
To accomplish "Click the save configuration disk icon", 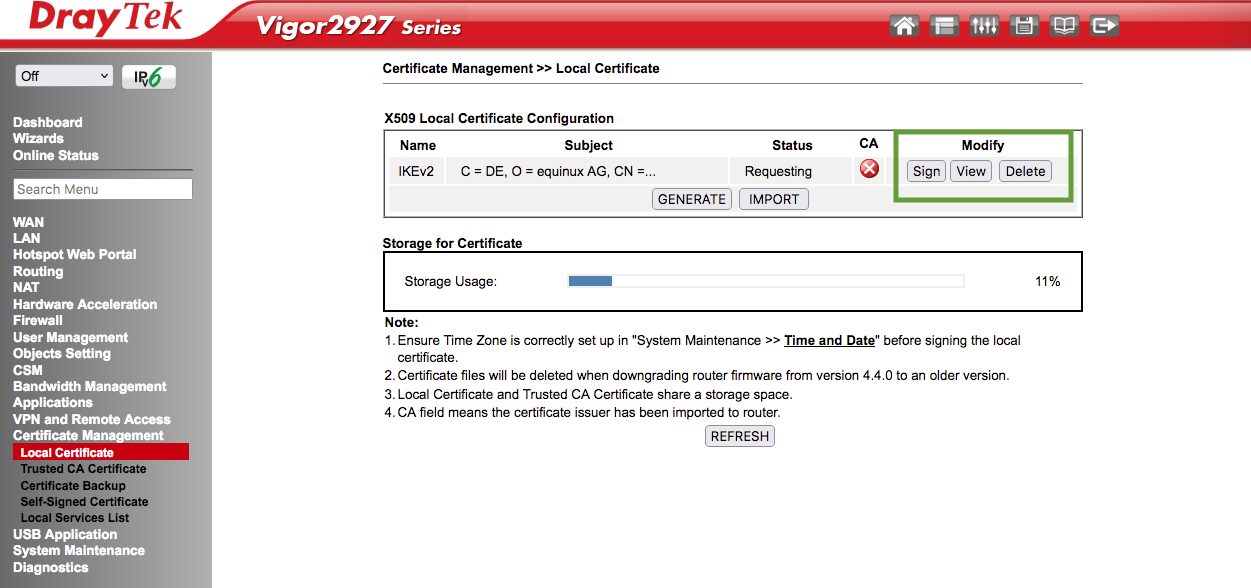I will coord(1024,24).
